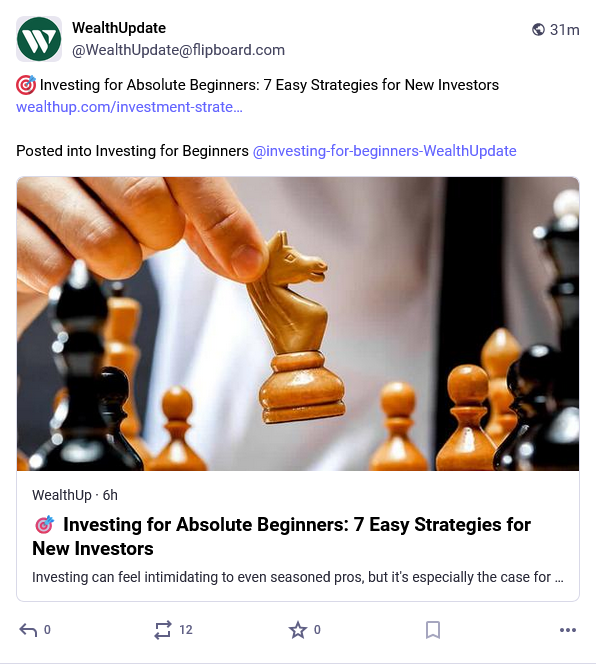Click the boost count showing 12
596x664 pixels.
coord(186,630)
